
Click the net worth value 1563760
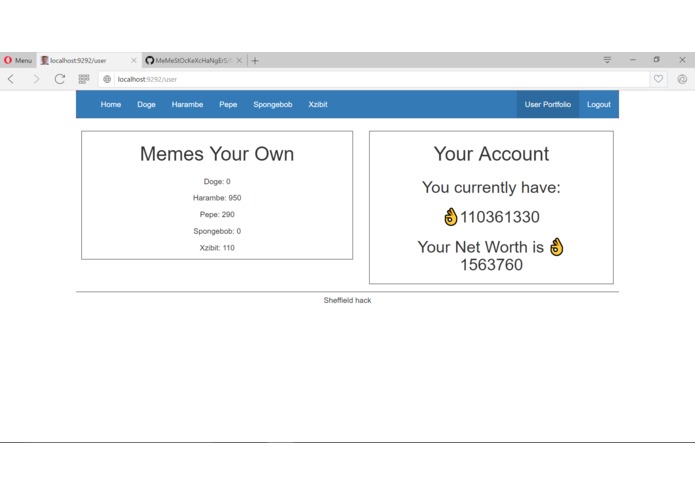491,265
